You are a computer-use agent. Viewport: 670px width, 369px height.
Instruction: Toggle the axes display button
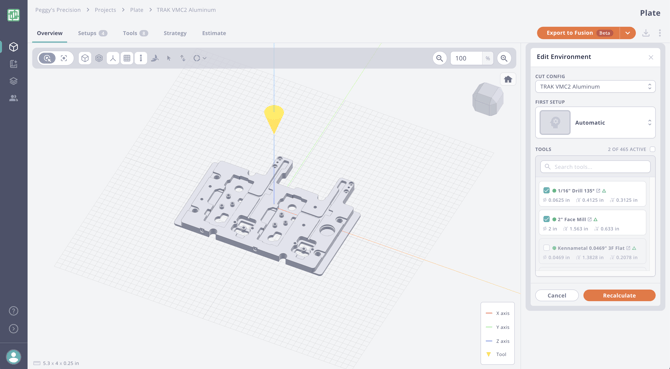(x=113, y=58)
